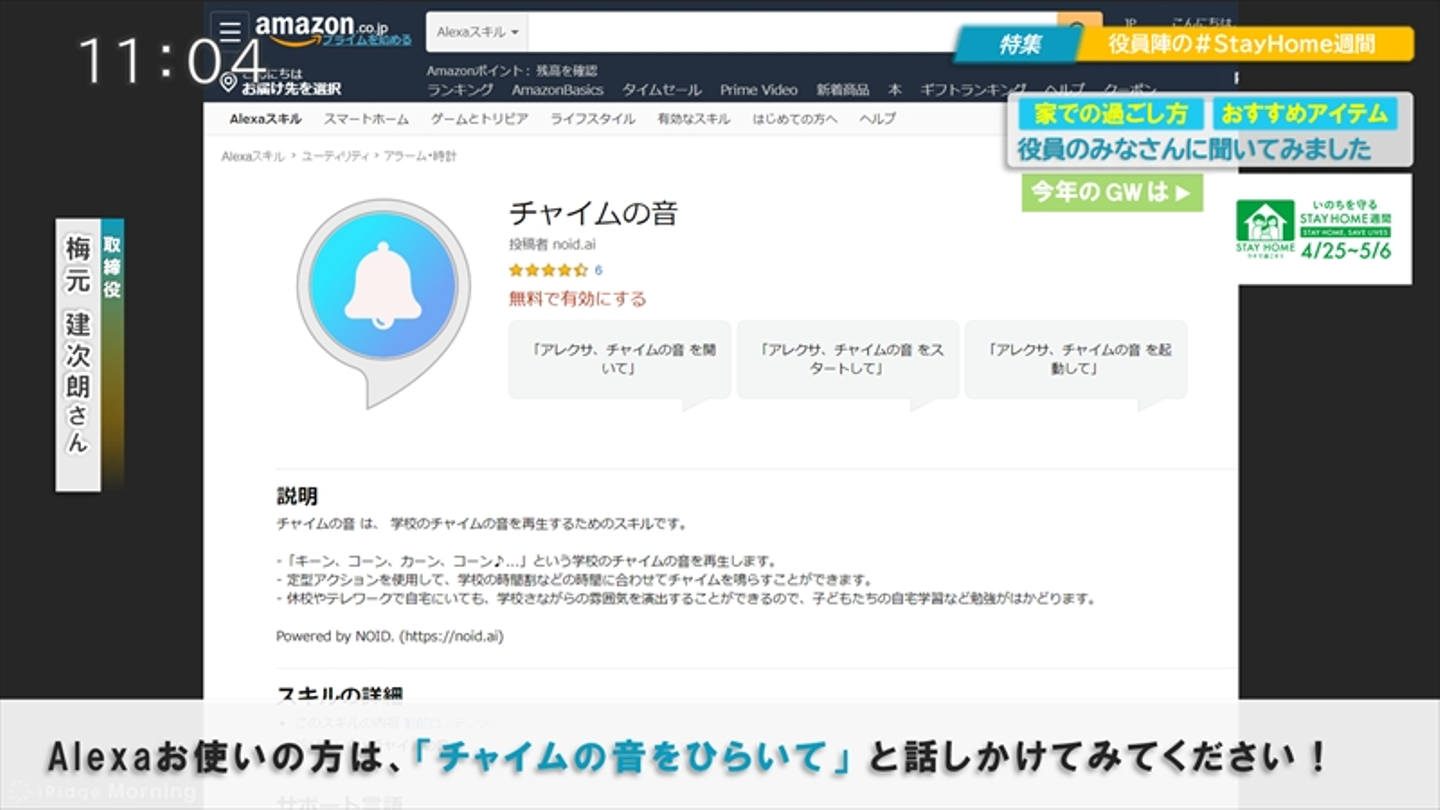
Task: Open ランキング in the navigation bar
Action: (x=460, y=90)
